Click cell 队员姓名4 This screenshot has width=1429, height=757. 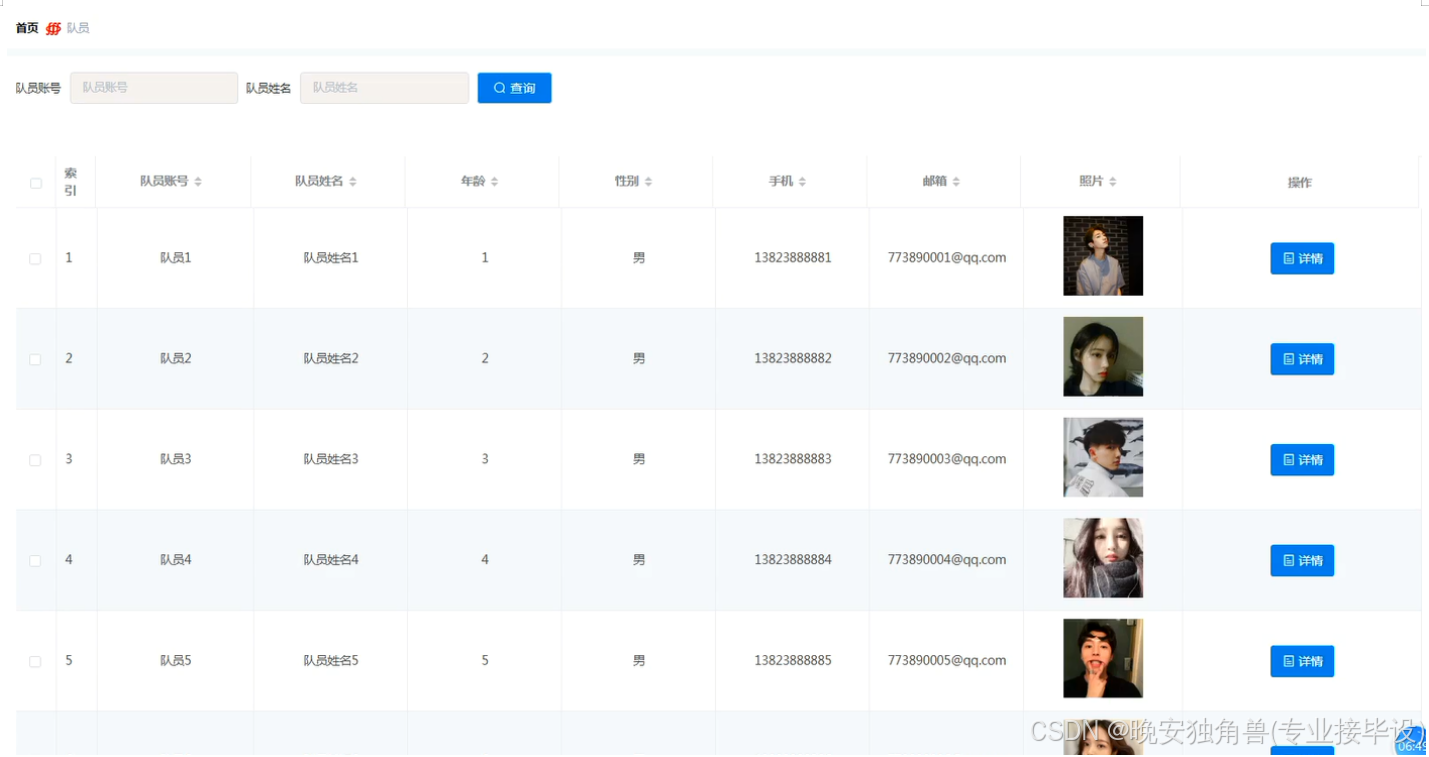pyautogui.click(x=331, y=560)
